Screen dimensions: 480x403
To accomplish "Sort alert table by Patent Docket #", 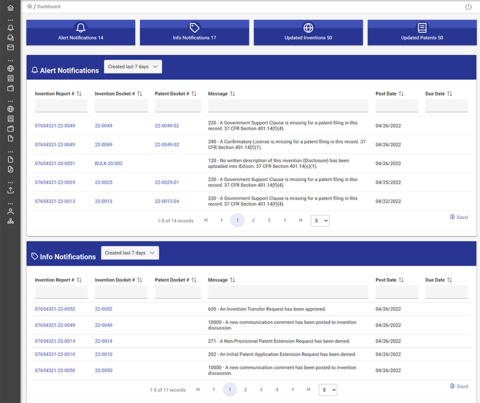I will click(x=194, y=94).
